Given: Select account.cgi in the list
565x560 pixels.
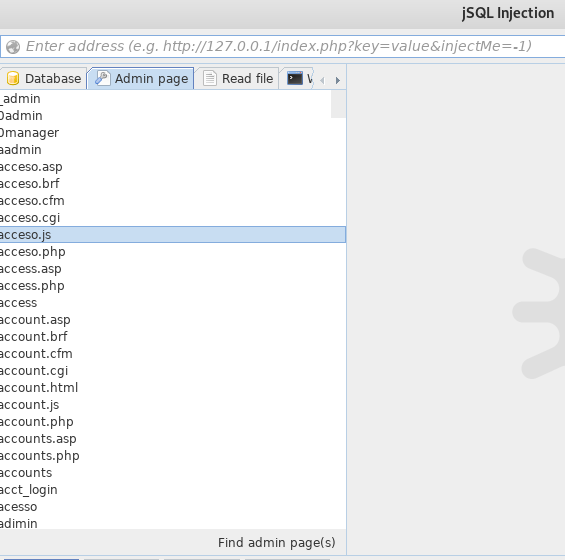Looking at the screenshot, I should click(x=173, y=370).
